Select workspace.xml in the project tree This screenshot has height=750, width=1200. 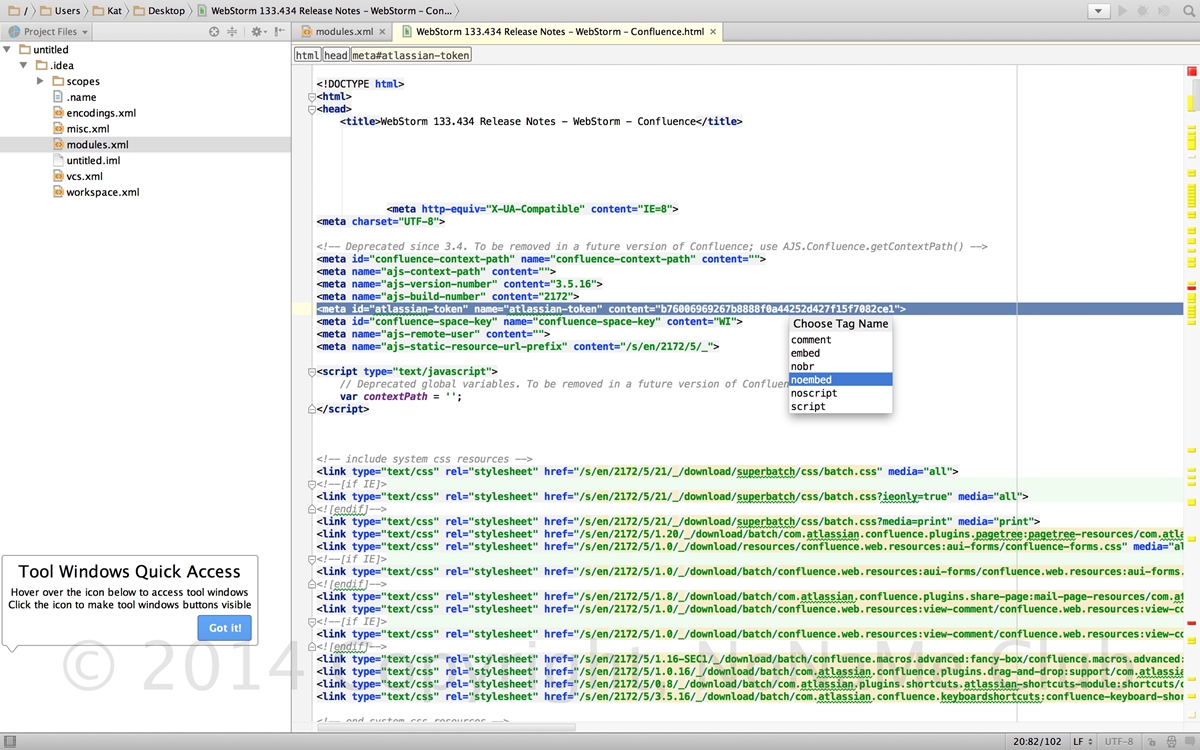pos(102,192)
